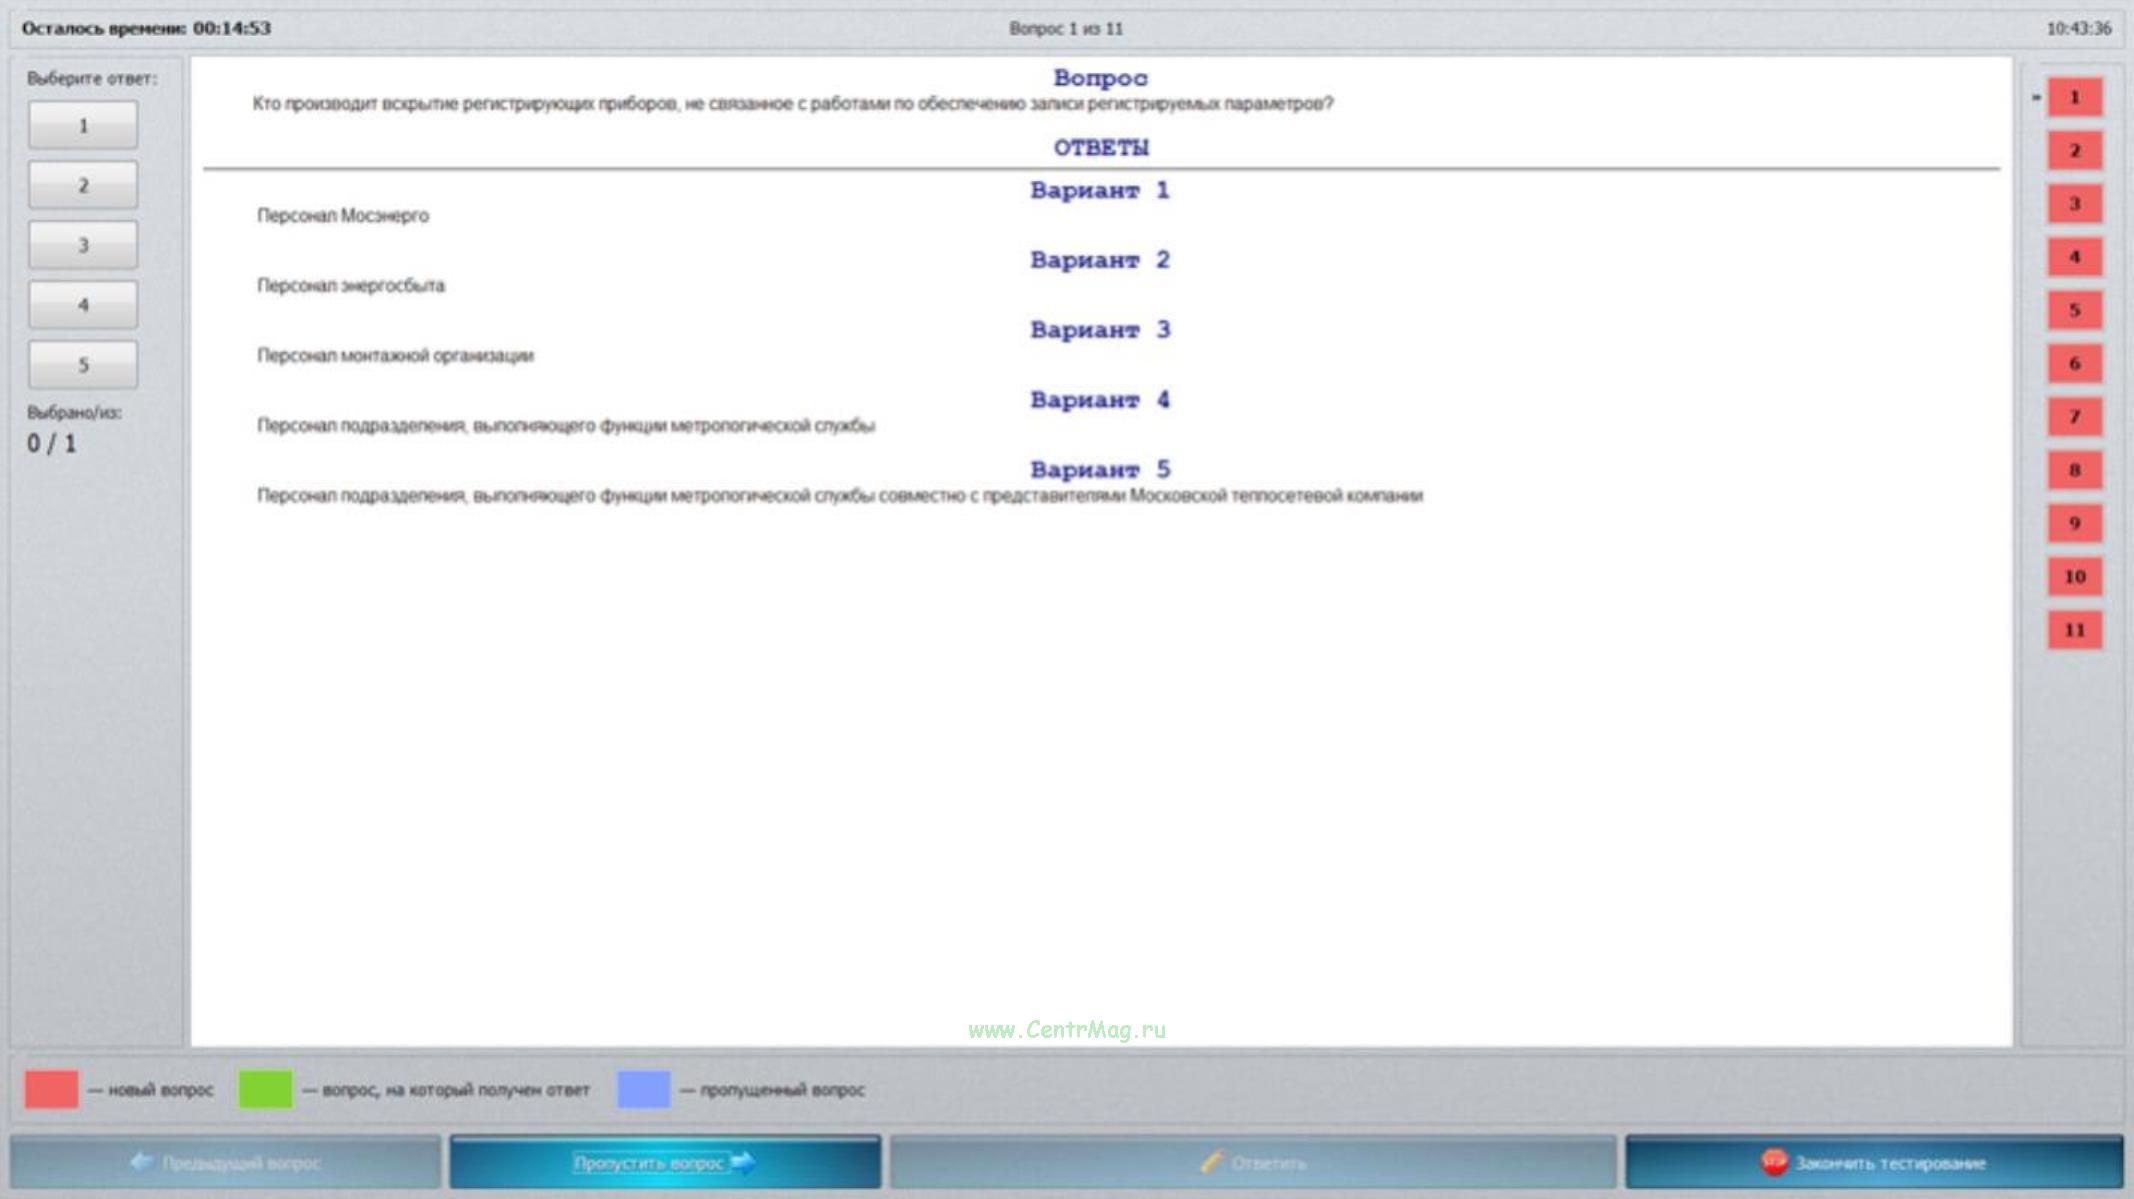
Task: Click the Вариант 4 answer text
Action: pyautogui.click(x=565, y=426)
